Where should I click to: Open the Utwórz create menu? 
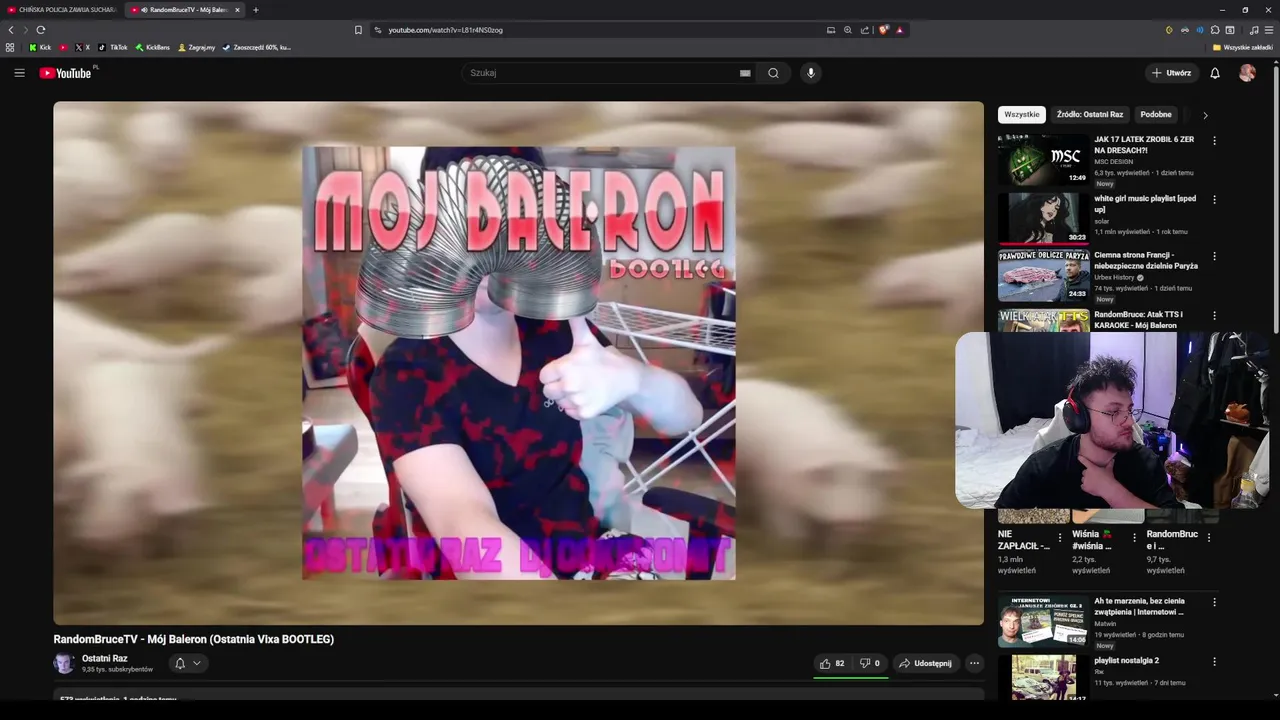1172,73
